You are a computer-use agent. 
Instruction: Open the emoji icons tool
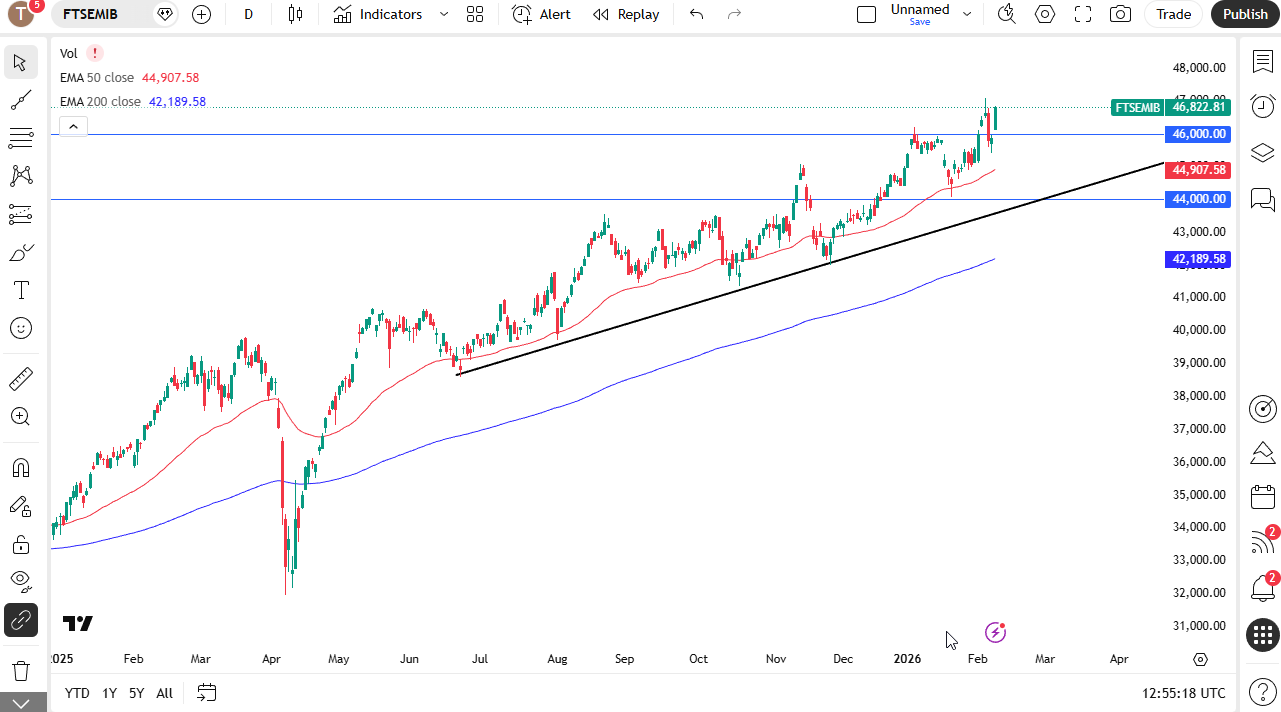pyautogui.click(x=20, y=328)
